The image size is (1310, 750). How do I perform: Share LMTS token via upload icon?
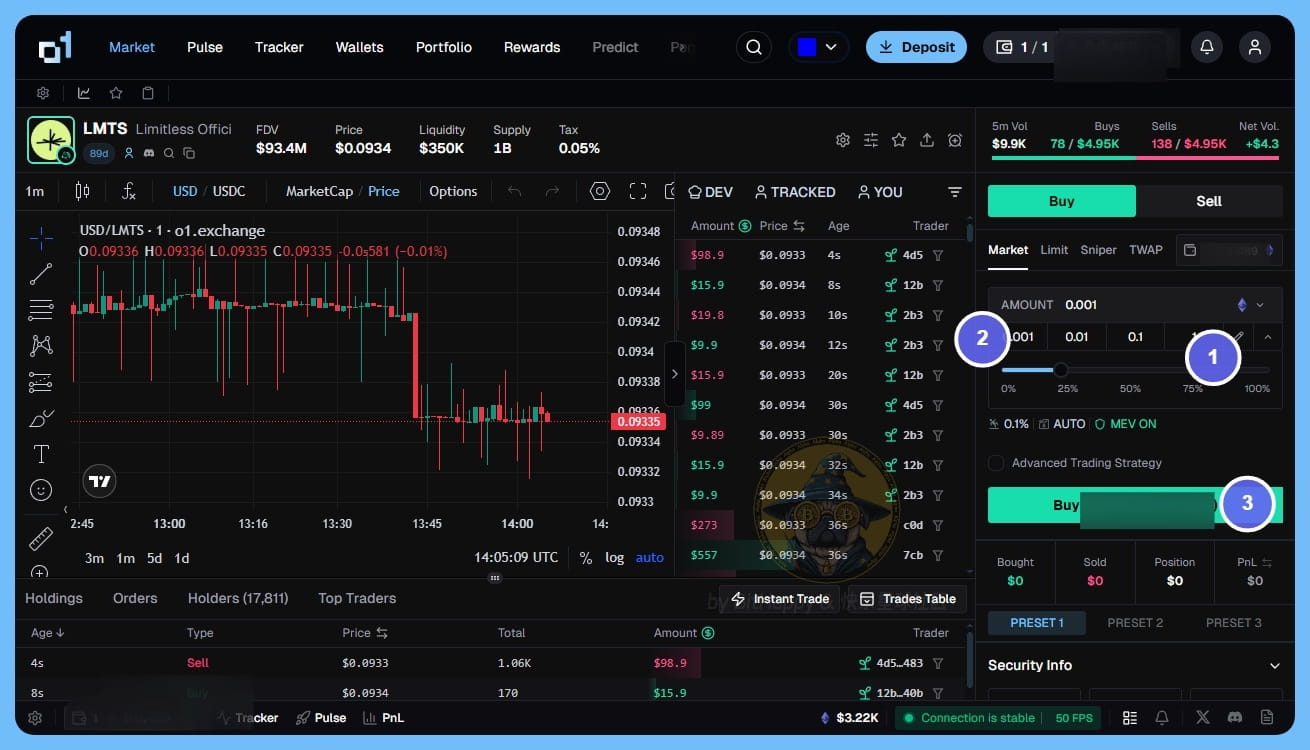point(927,140)
